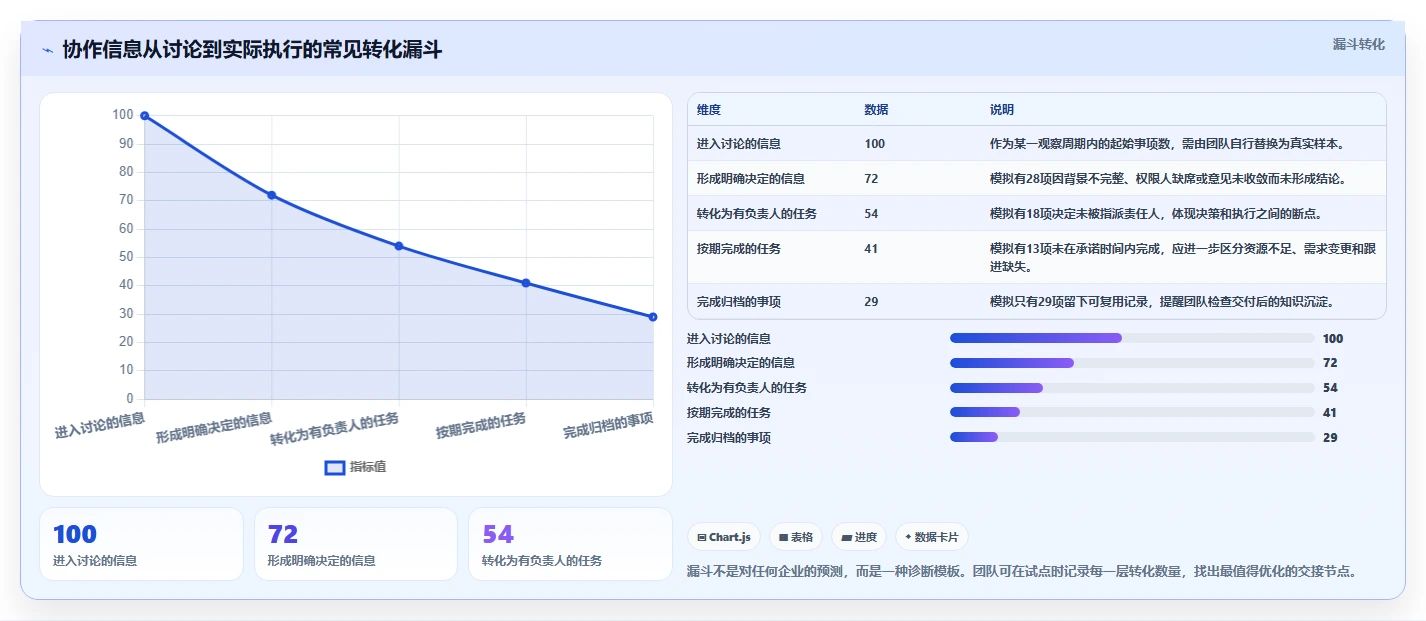Screen dimensions: 1426x621
Task: Click the 进度 tag pill
Action: [858, 537]
